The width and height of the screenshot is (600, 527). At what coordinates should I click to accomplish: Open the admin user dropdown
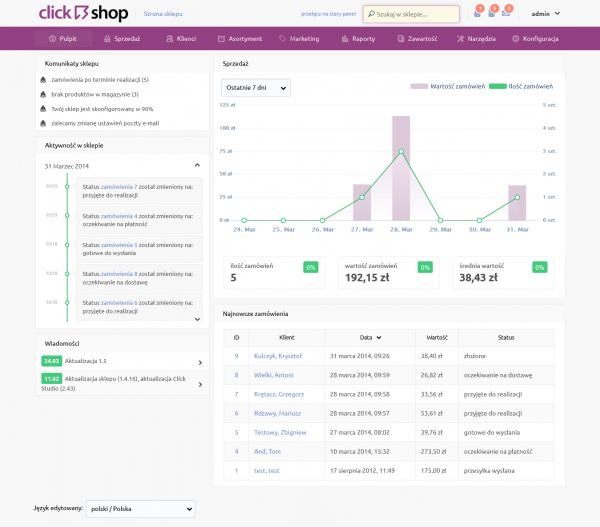point(546,15)
